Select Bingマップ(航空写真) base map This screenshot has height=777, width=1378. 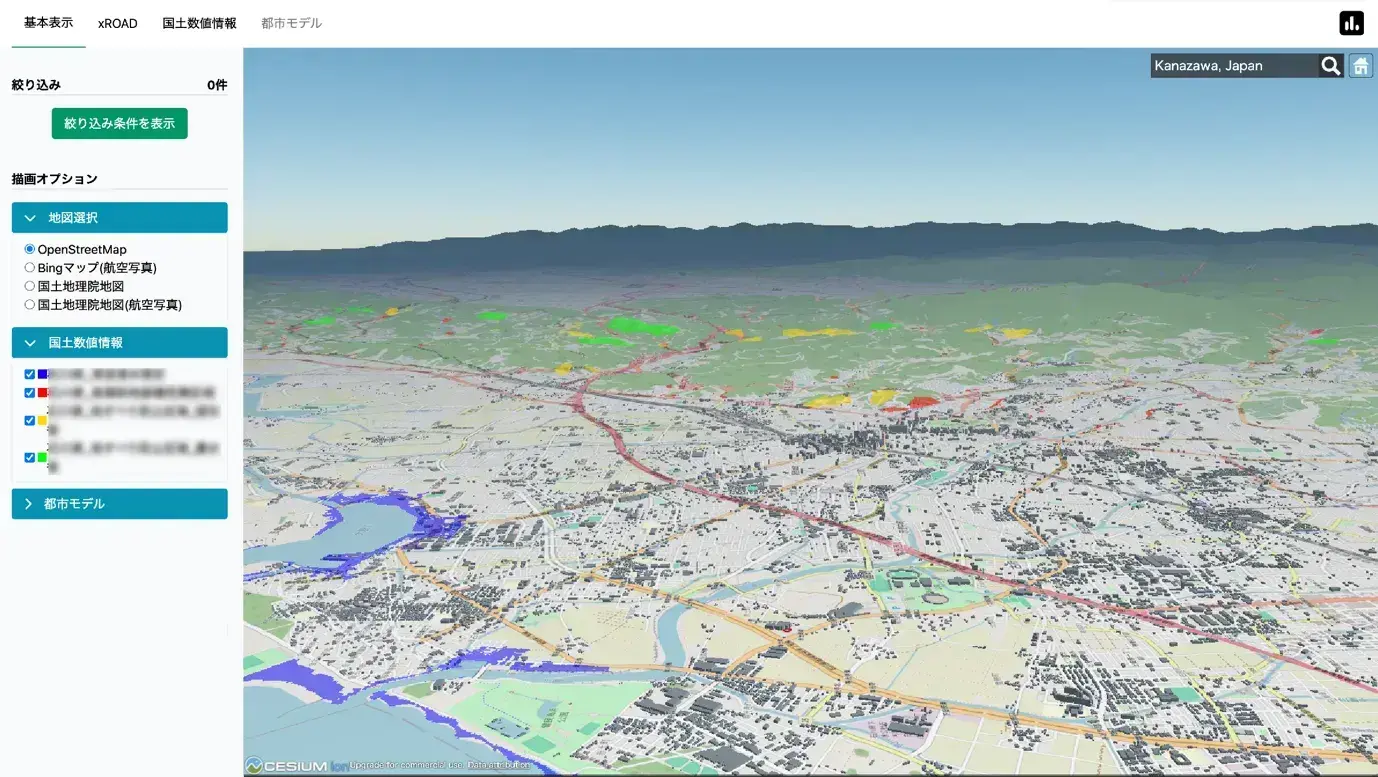tap(30, 267)
